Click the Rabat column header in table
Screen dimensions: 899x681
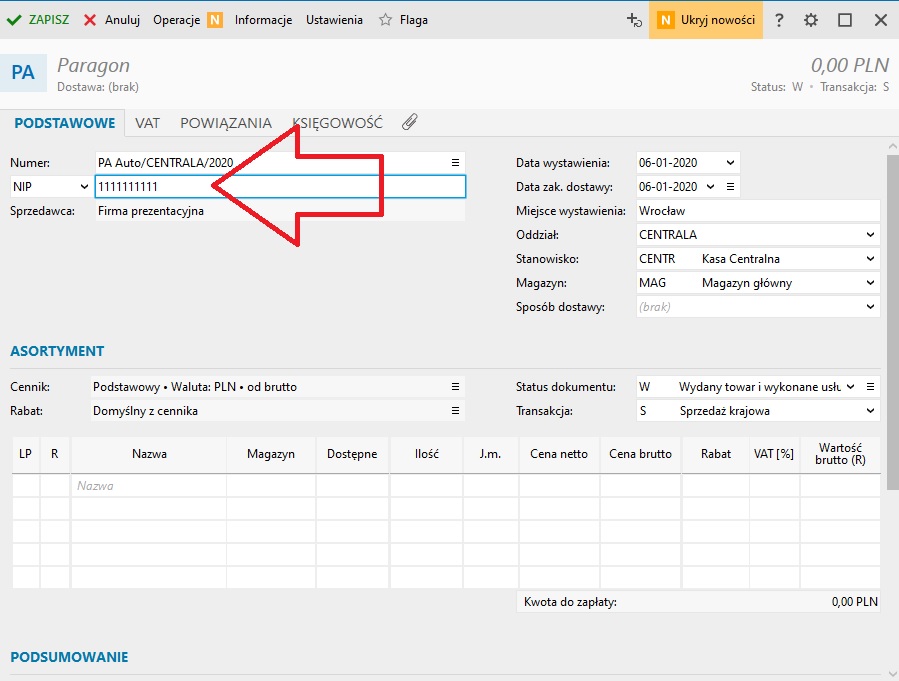(x=716, y=454)
